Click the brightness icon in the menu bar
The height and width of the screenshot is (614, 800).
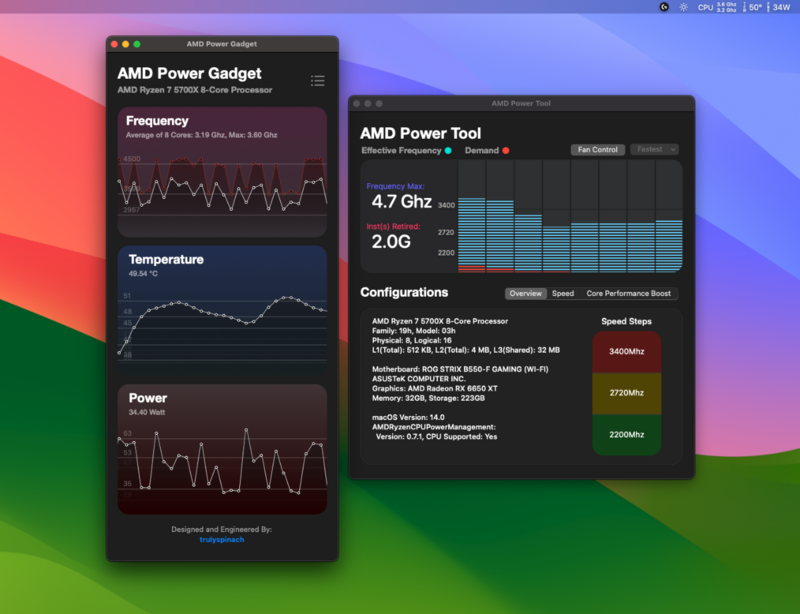(682, 9)
